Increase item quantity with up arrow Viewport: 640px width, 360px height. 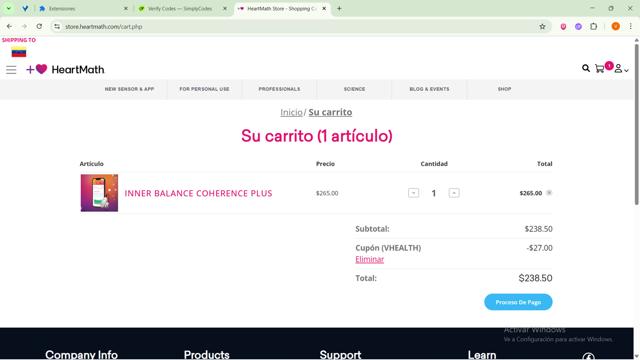click(454, 193)
